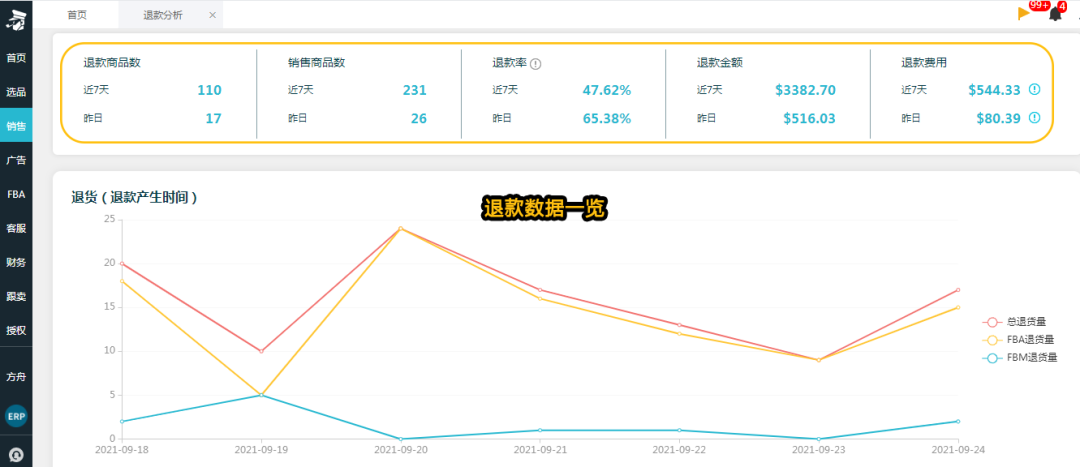Click the 销售商品数 heading
The width and height of the screenshot is (1080, 467).
coord(317,63)
